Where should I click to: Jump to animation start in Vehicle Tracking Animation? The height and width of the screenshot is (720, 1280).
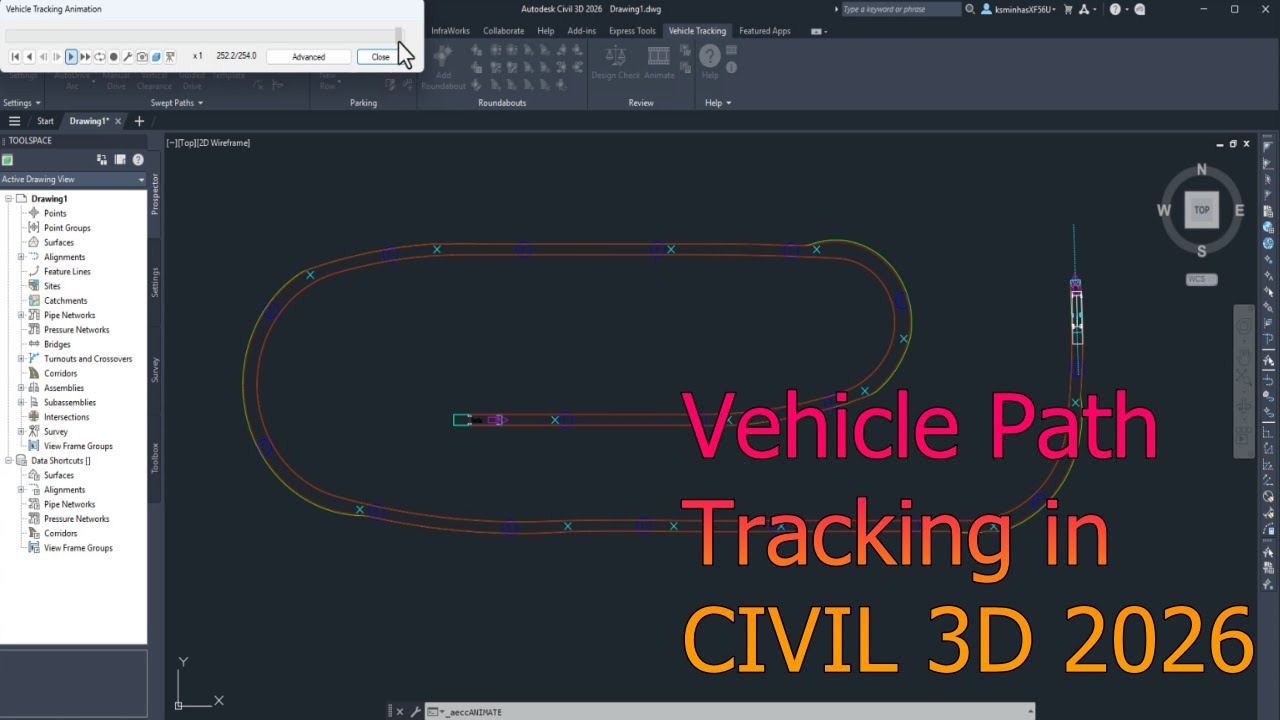15,57
